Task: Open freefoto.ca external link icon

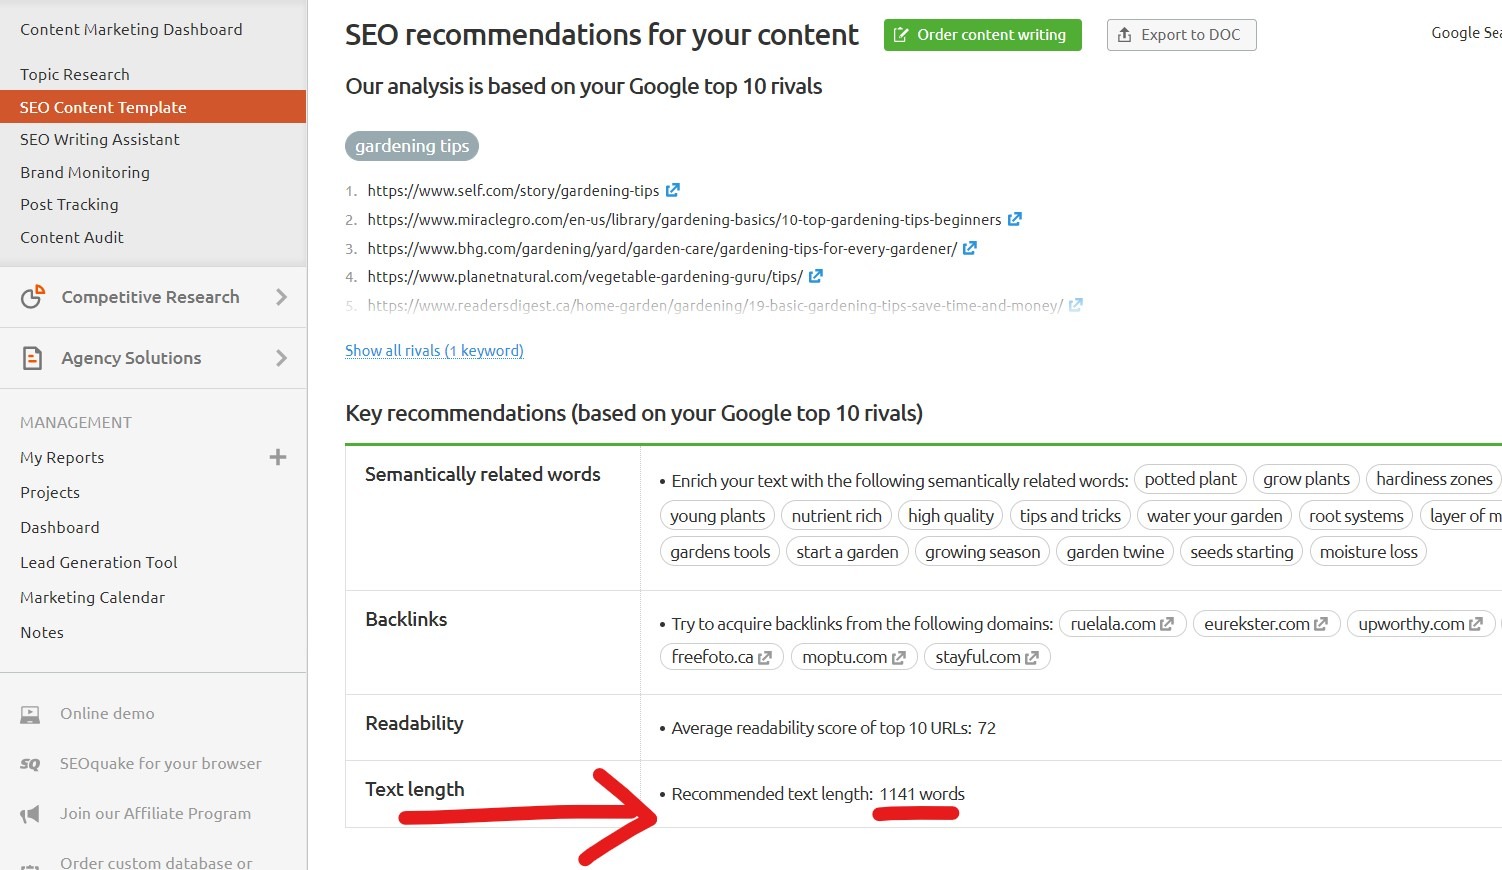Action: click(x=765, y=658)
